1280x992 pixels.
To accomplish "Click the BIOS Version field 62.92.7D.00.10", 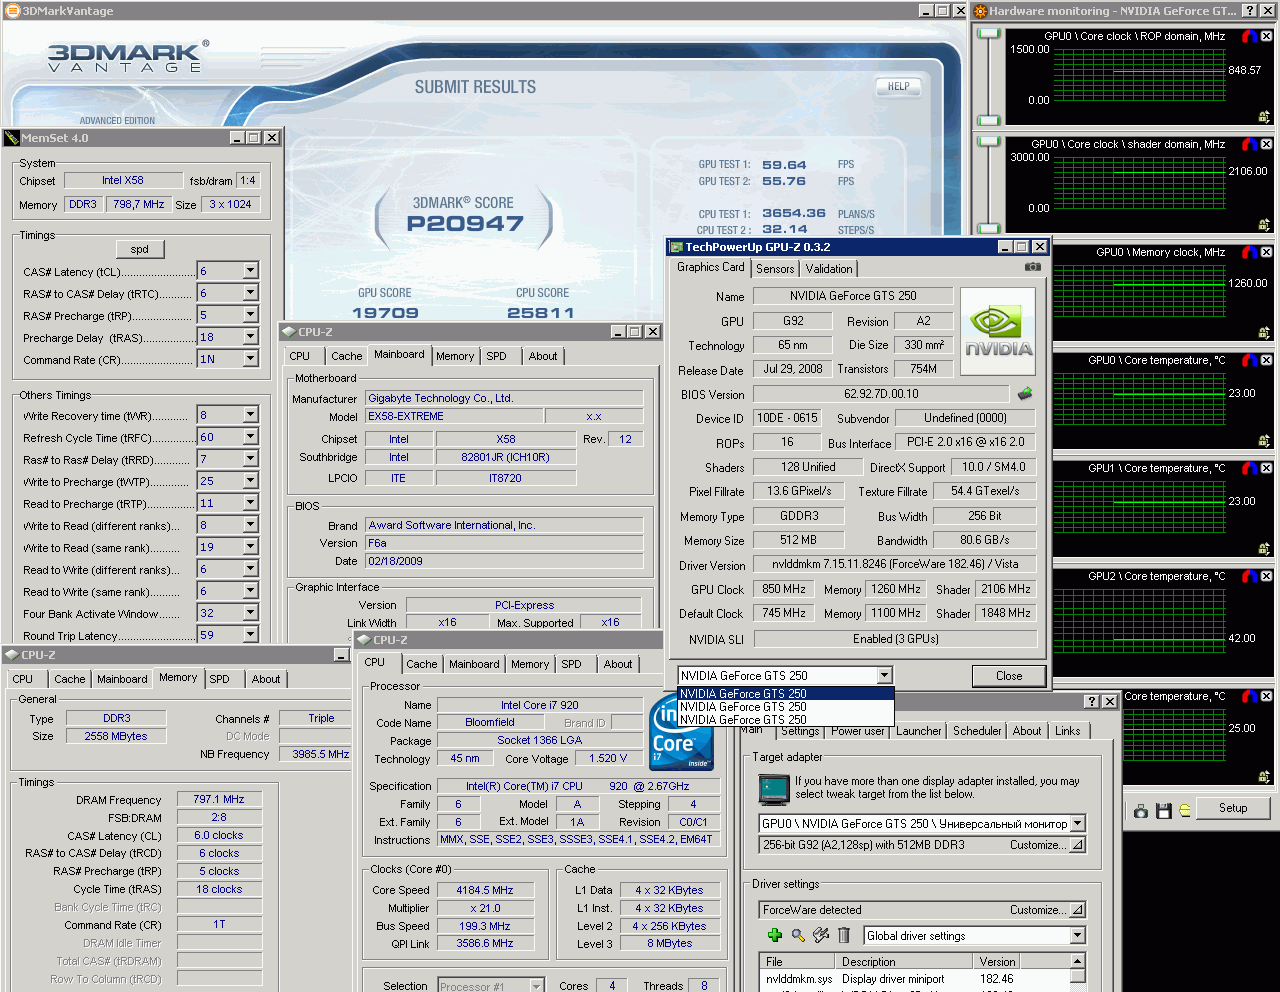I will click(881, 394).
